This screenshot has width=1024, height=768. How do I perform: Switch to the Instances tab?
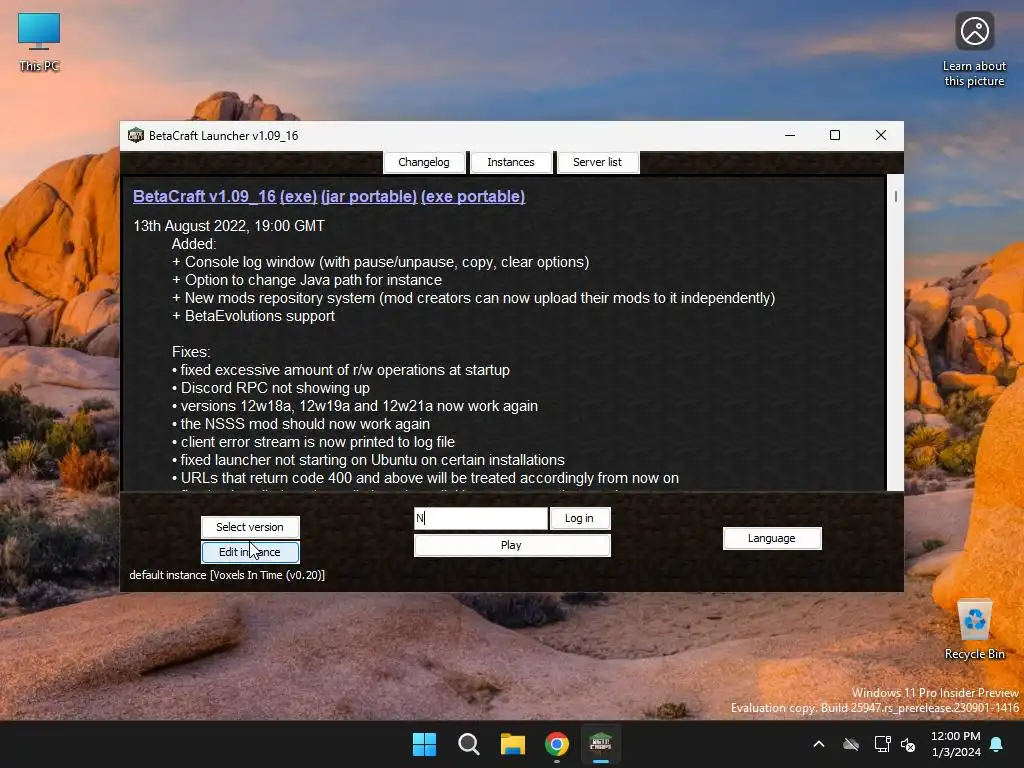(x=511, y=162)
